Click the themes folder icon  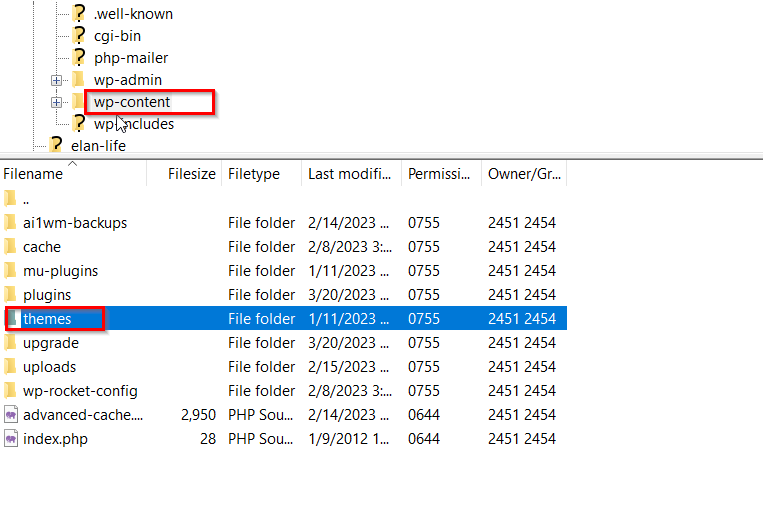tap(12, 319)
